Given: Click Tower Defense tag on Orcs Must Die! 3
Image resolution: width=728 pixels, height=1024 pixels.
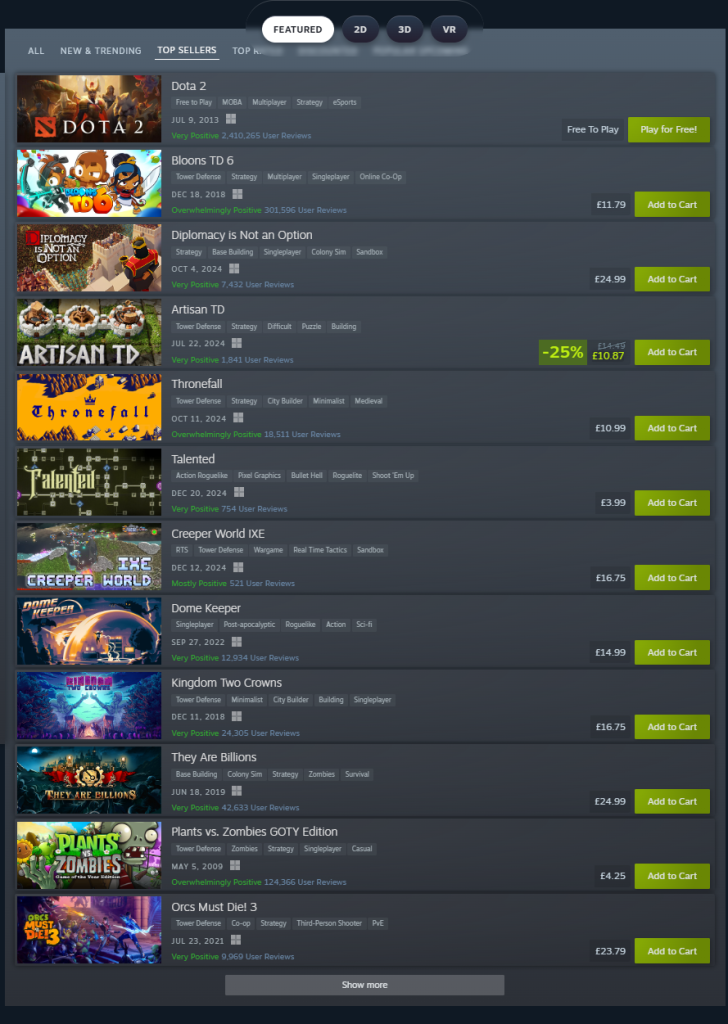Looking at the screenshot, I should pos(198,923).
